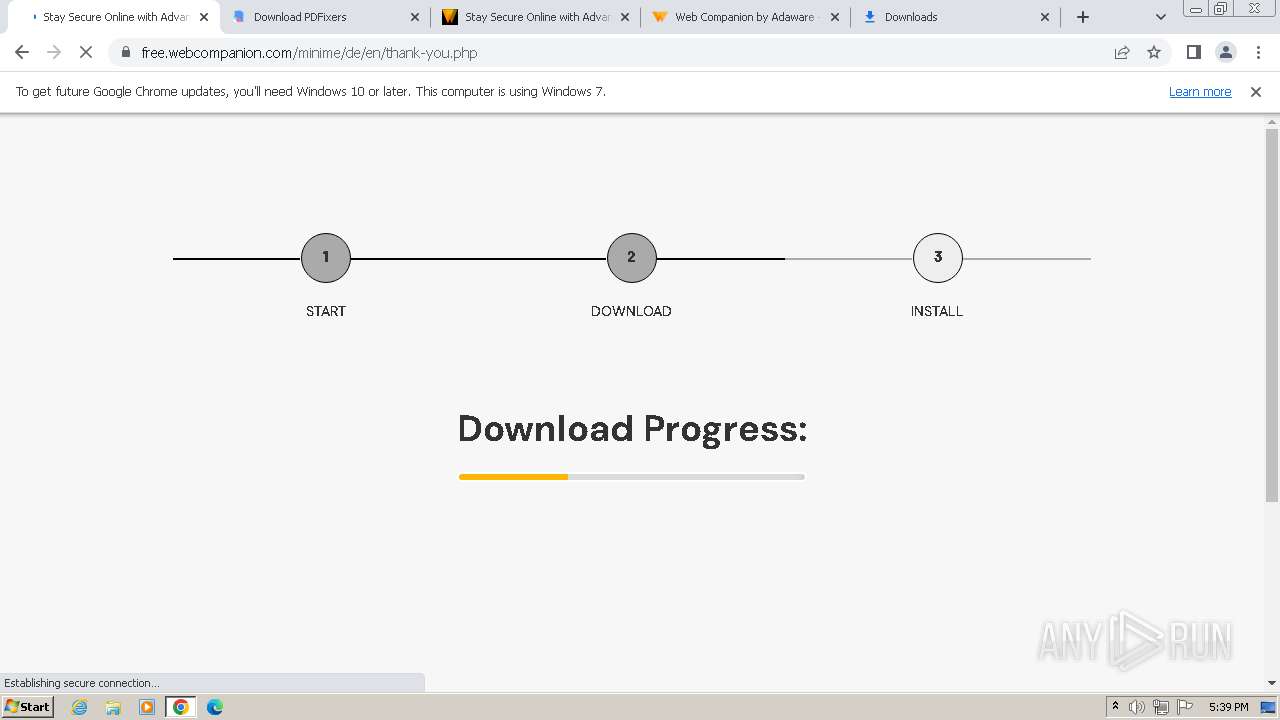Open the Chrome profile menu

click(x=1226, y=52)
